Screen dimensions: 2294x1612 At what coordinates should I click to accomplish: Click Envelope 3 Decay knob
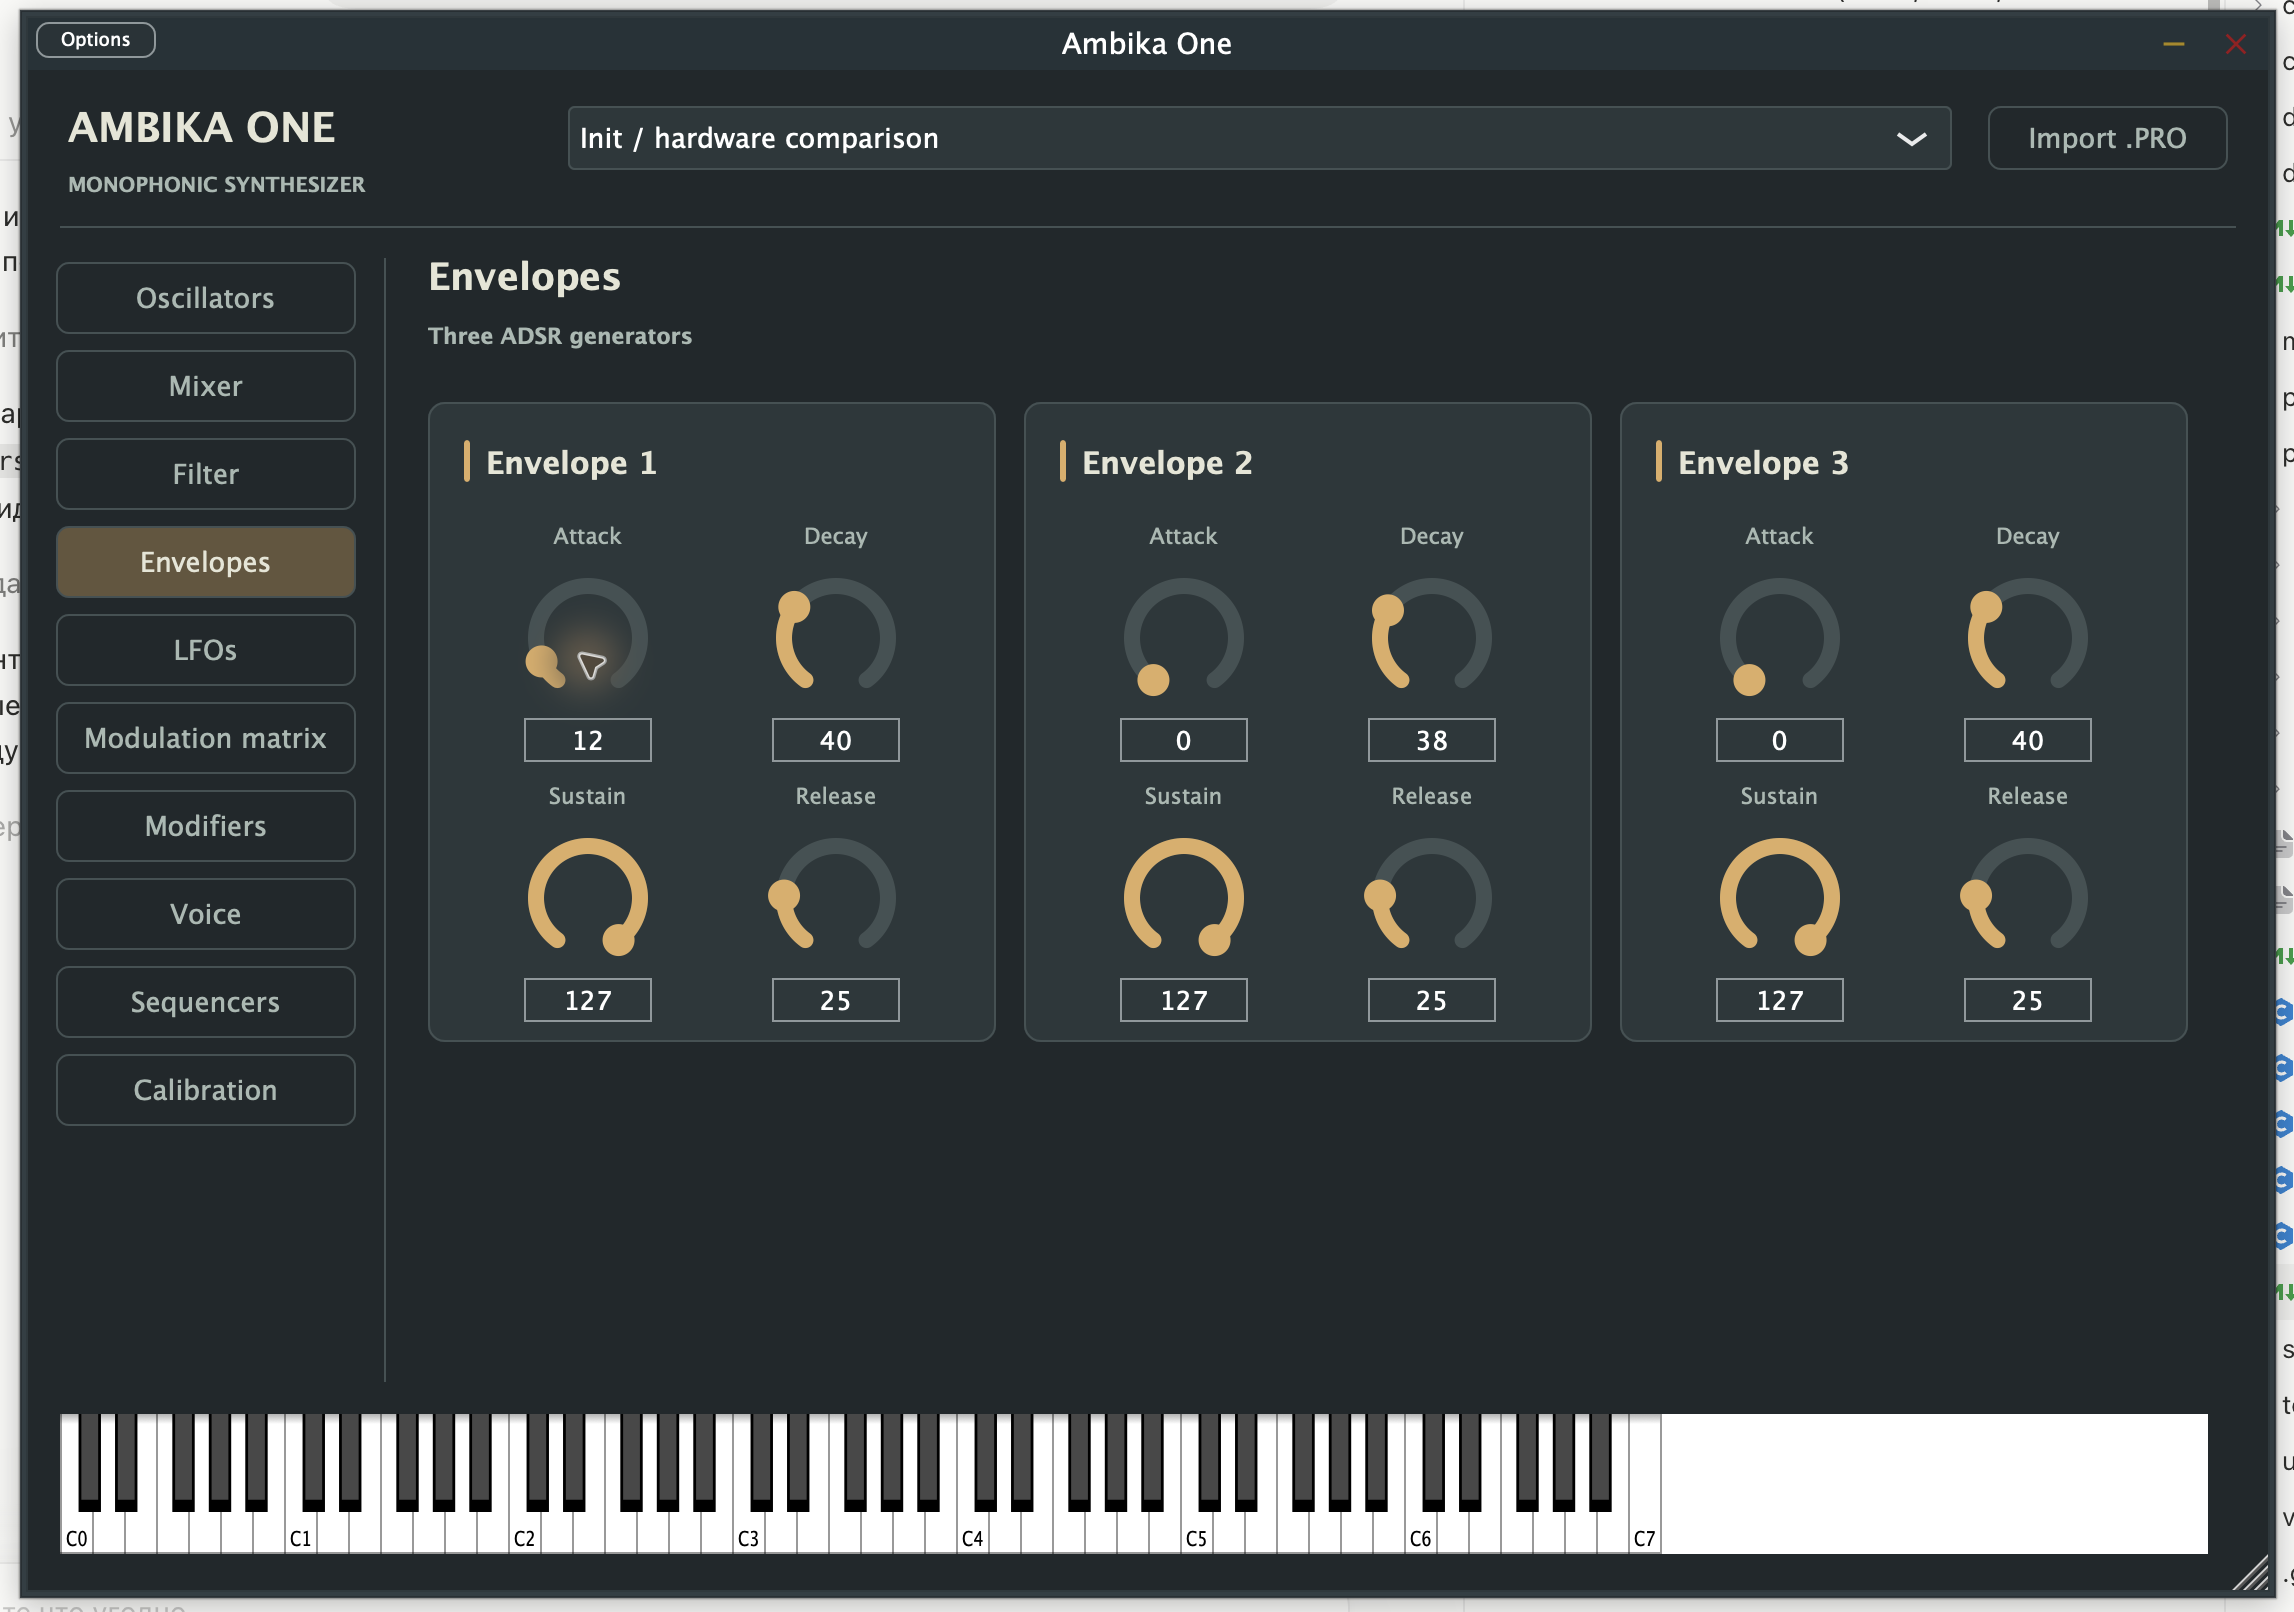2028,637
